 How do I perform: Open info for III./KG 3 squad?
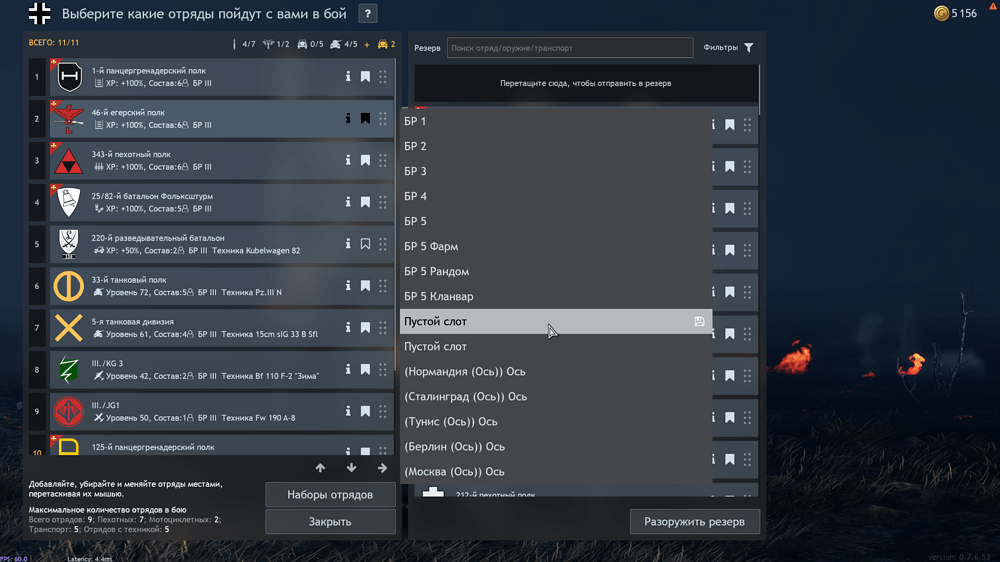pyautogui.click(x=348, y=369)
